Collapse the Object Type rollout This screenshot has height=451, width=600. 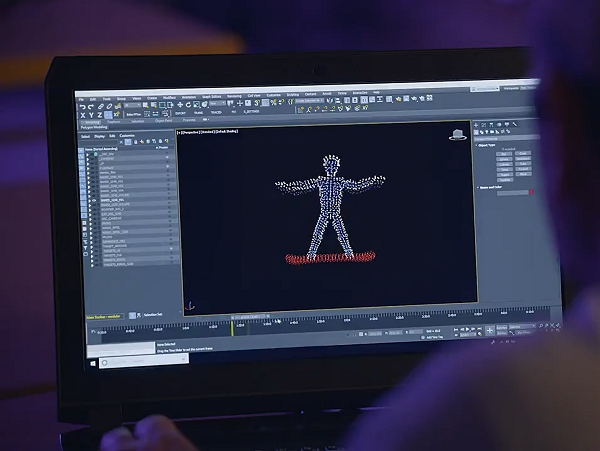pyautogui.click(x=476, y=145)
